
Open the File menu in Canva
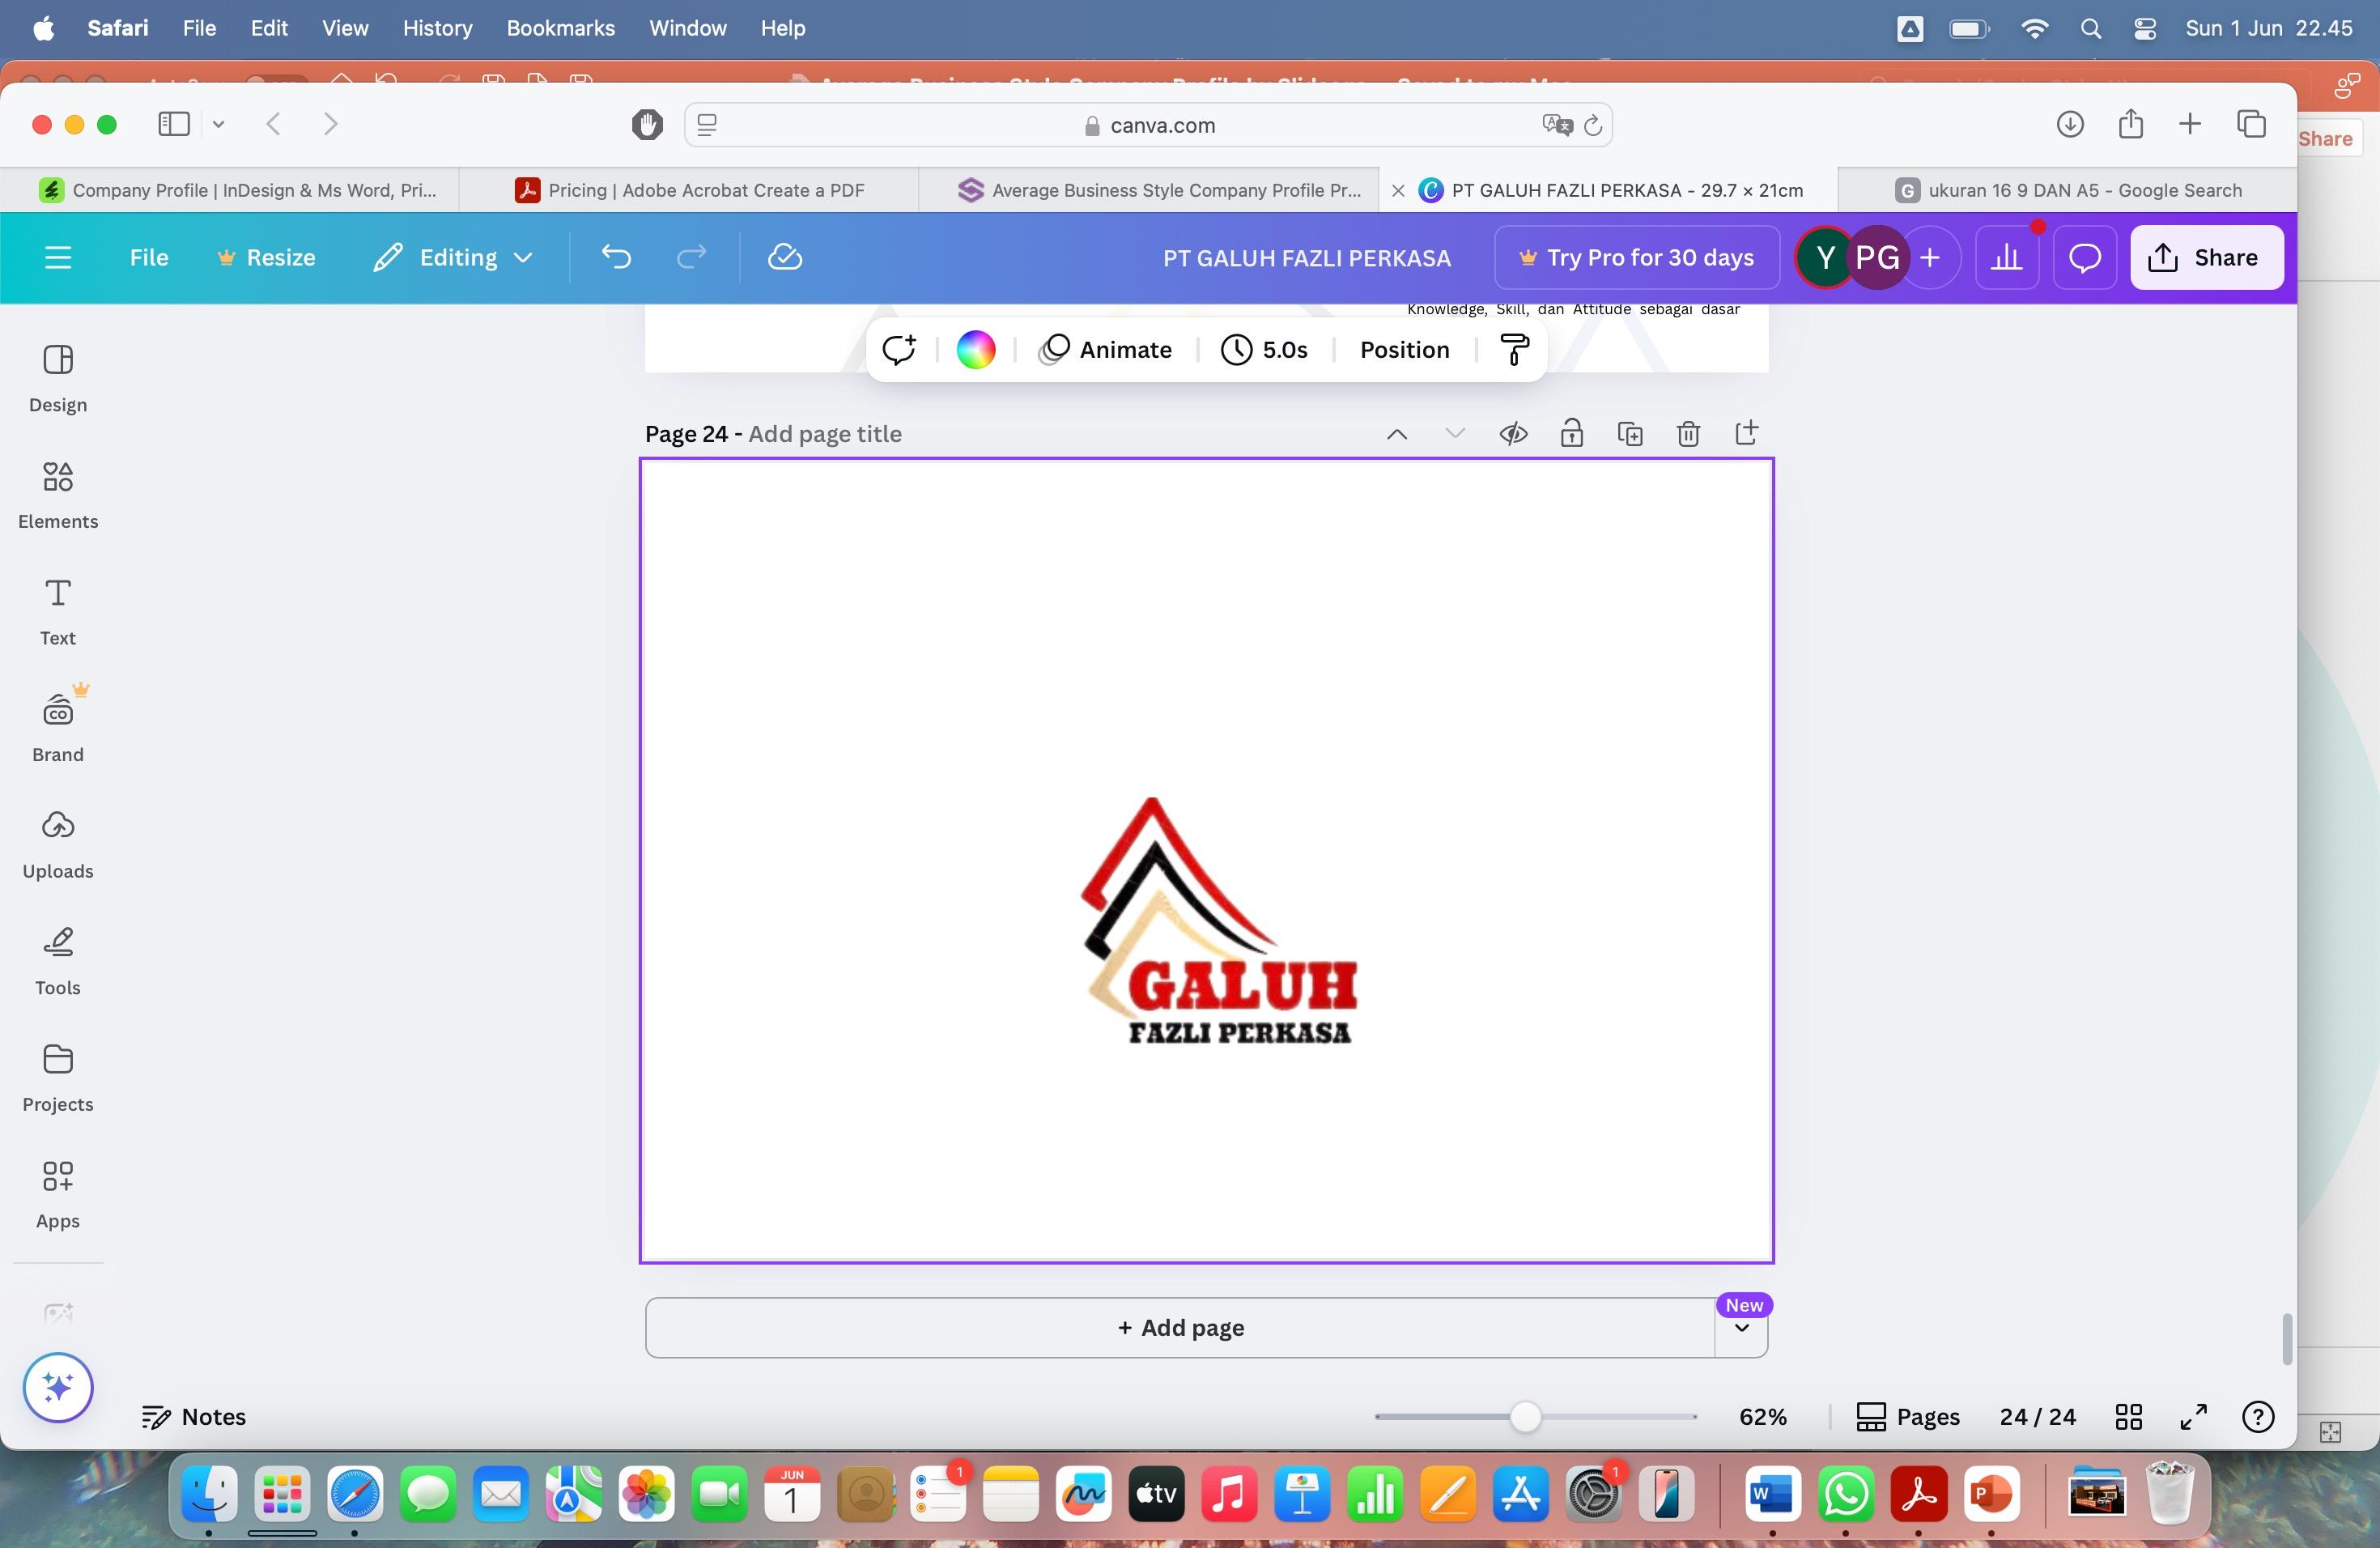click(149, 258)
